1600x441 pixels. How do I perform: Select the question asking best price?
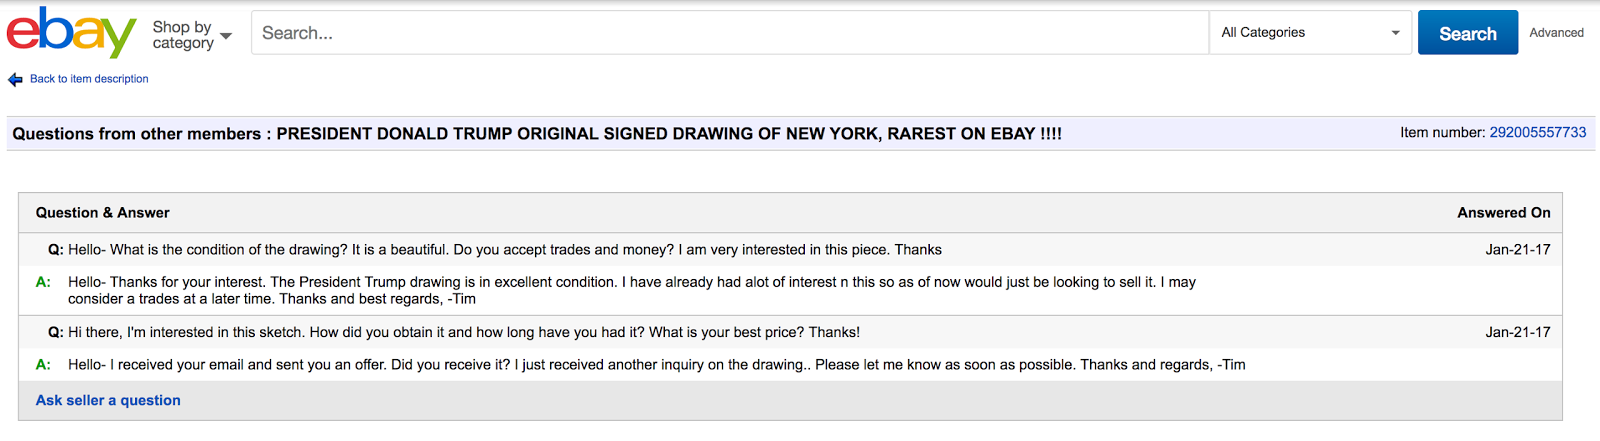point(464,332)
